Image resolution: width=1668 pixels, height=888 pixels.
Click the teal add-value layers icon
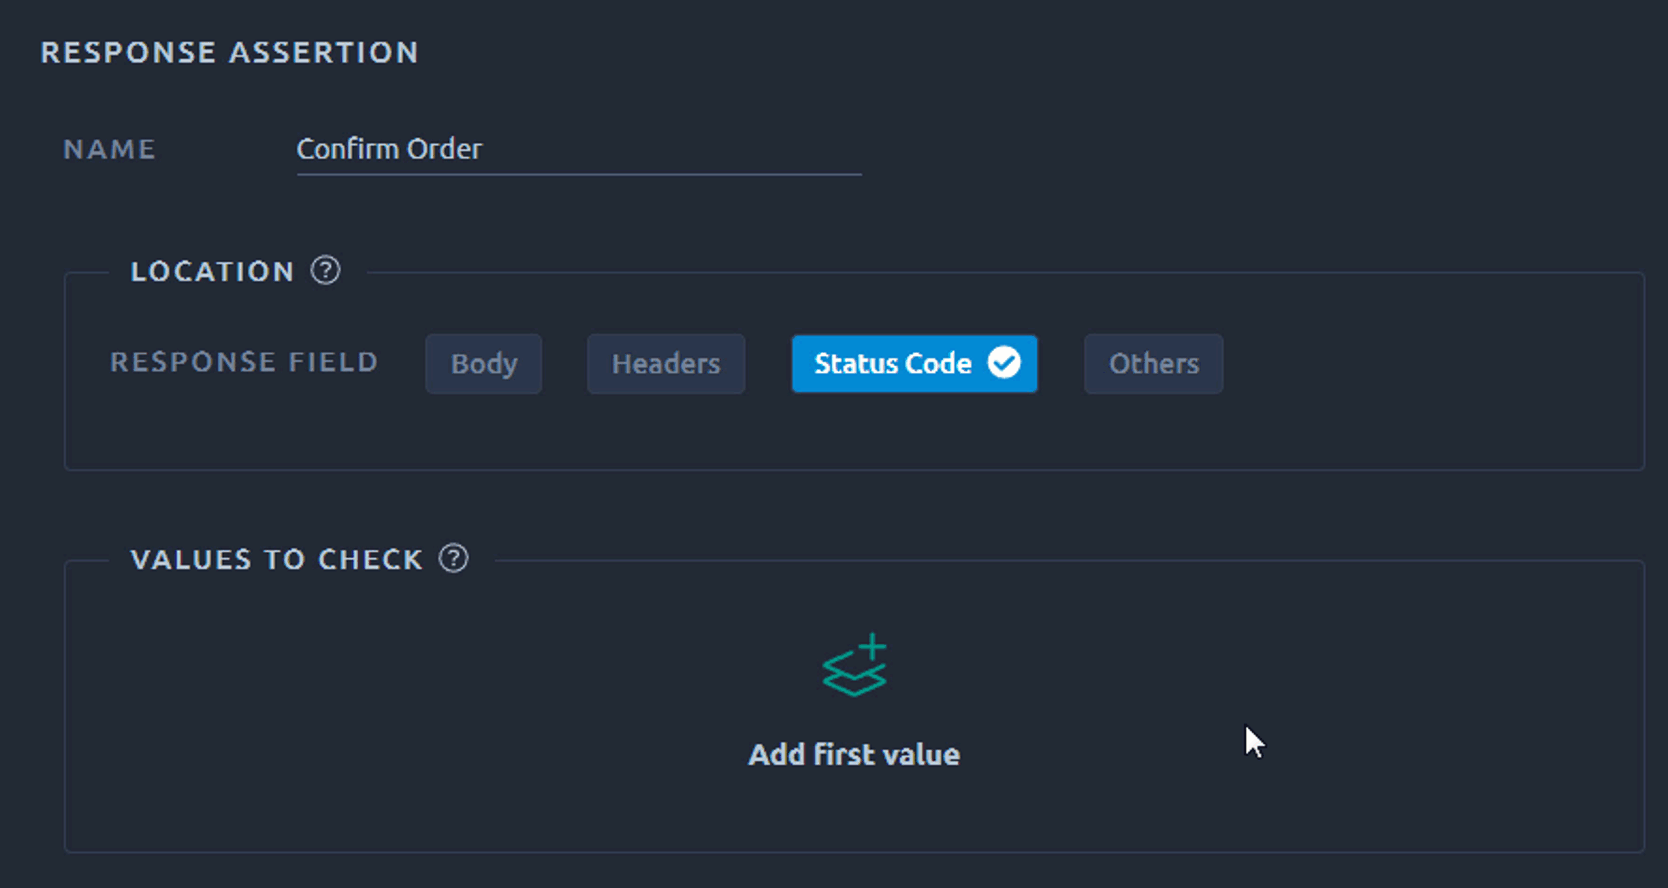[854, 665]
